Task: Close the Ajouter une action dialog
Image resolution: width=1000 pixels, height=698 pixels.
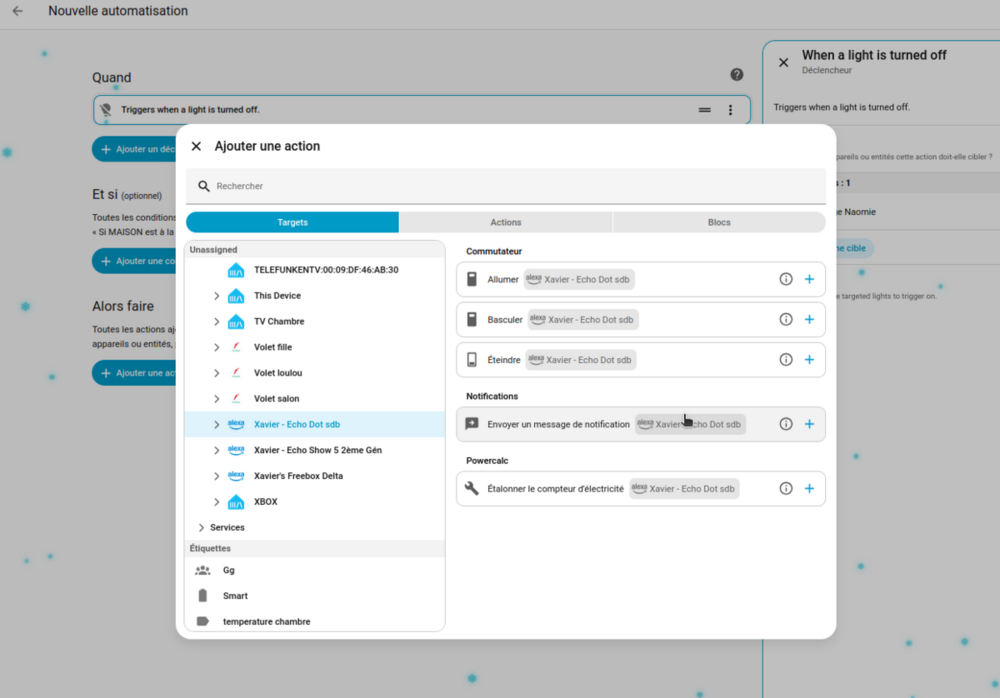Action: pos(196,146)
